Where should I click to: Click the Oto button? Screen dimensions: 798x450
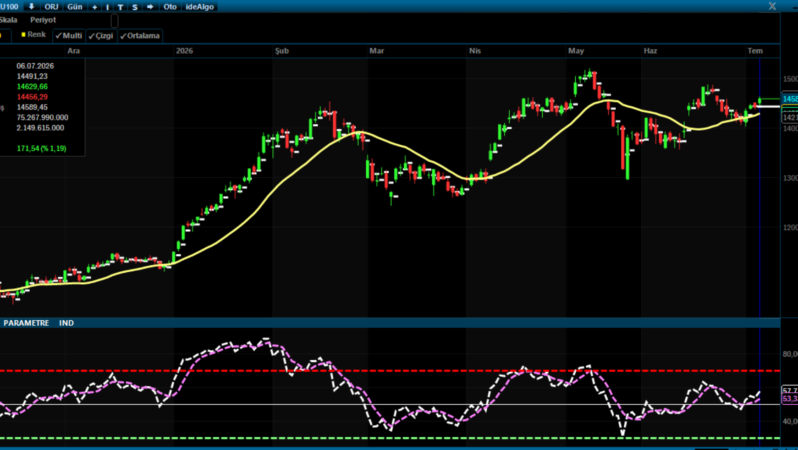pos(170,7)
